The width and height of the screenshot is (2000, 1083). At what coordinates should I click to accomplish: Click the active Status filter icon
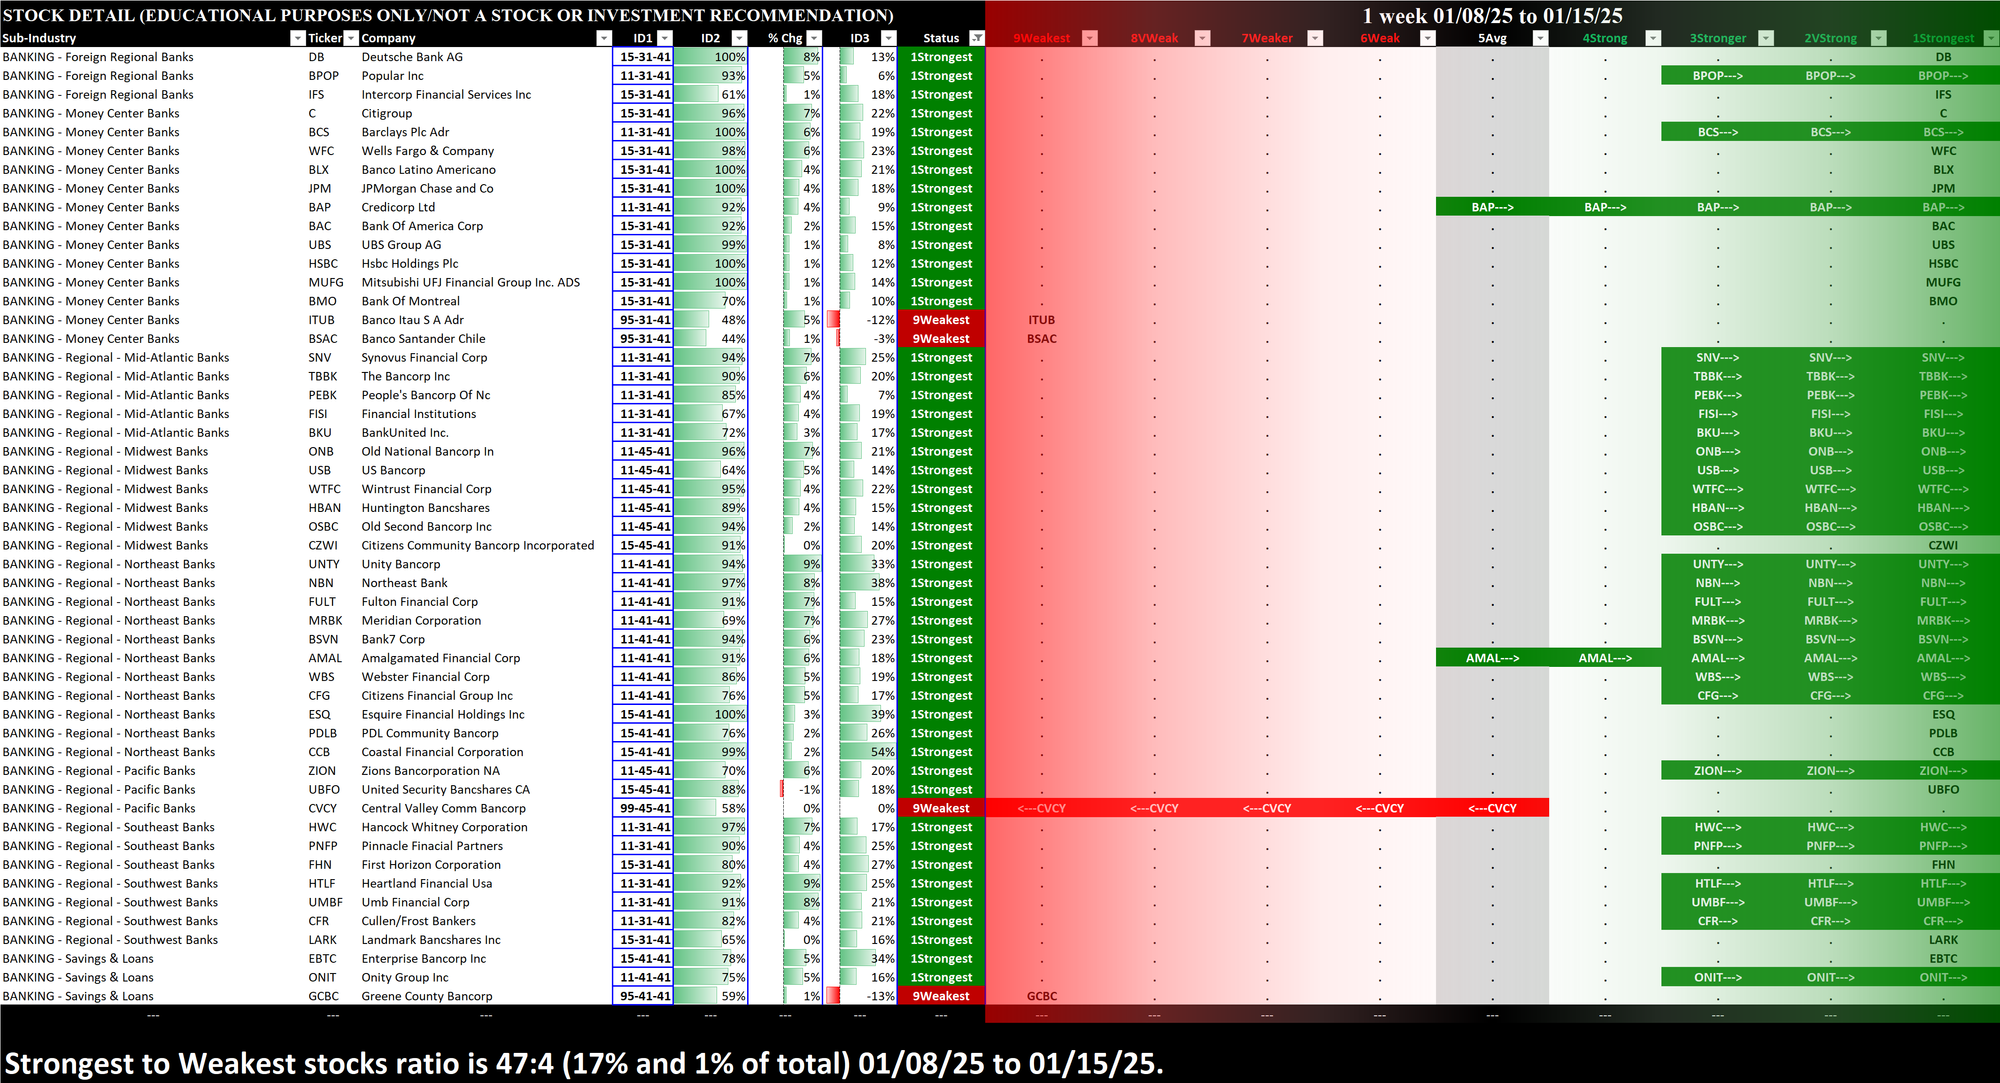point(977,38)
